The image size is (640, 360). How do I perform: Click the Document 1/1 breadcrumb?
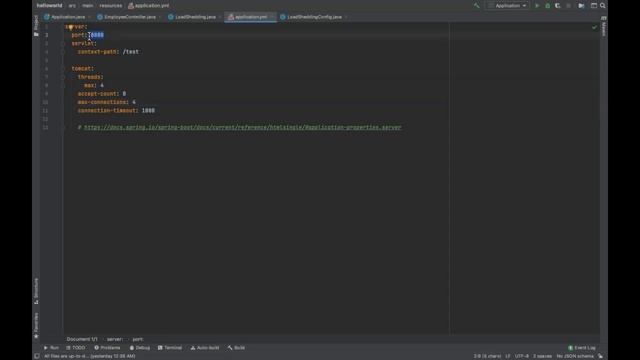(x=82, y=339)
